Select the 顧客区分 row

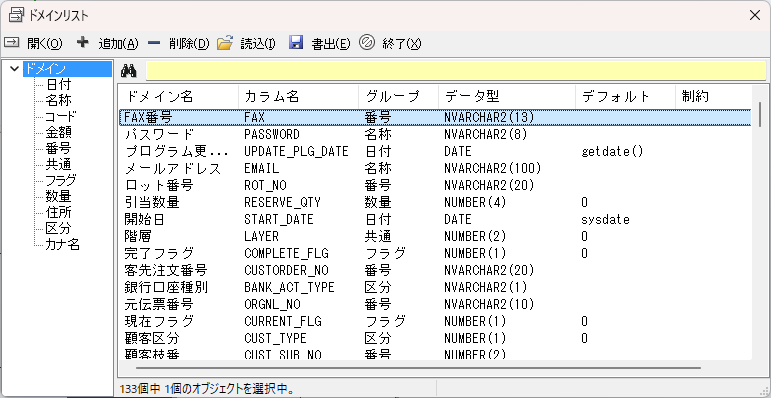pyautogui.click(x=435, y=338)
